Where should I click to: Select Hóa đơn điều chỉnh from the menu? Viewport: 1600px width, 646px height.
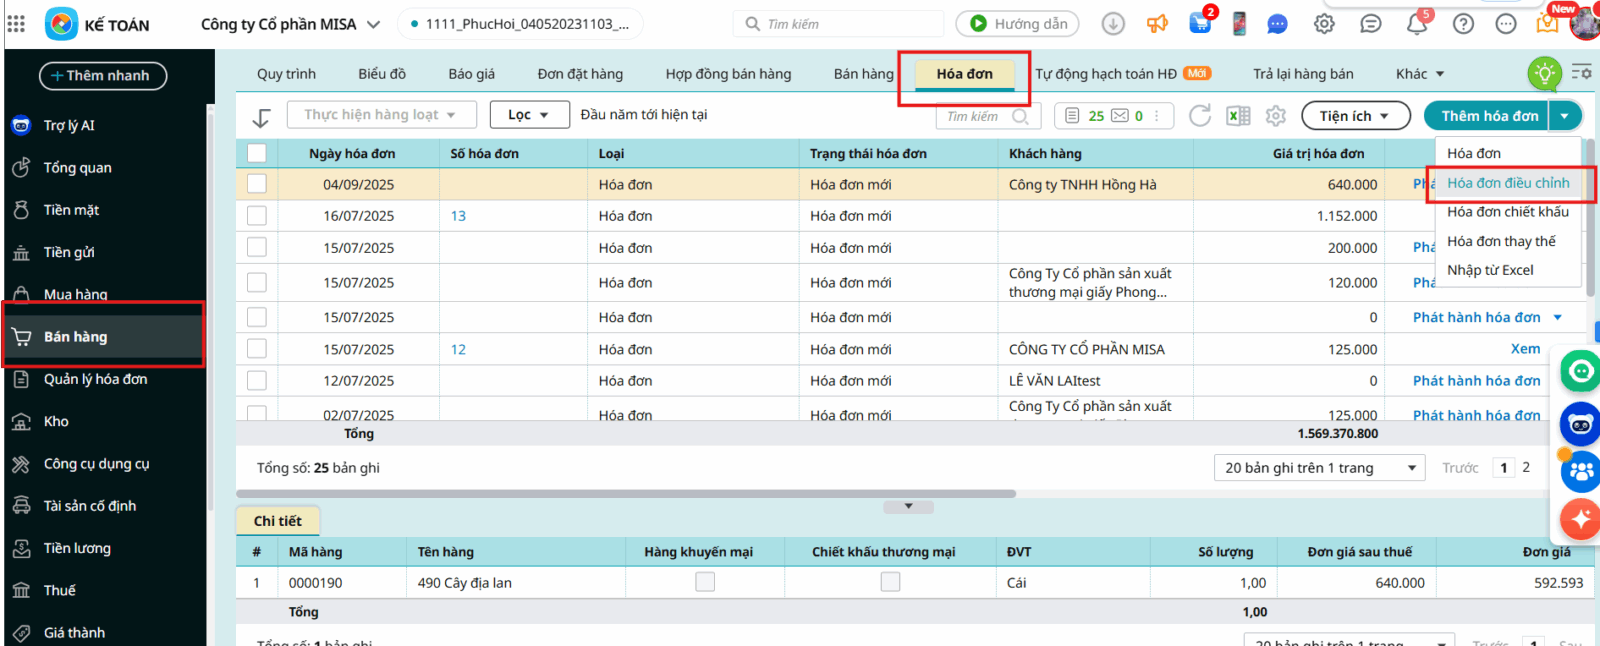click(x=1508, y=183)
